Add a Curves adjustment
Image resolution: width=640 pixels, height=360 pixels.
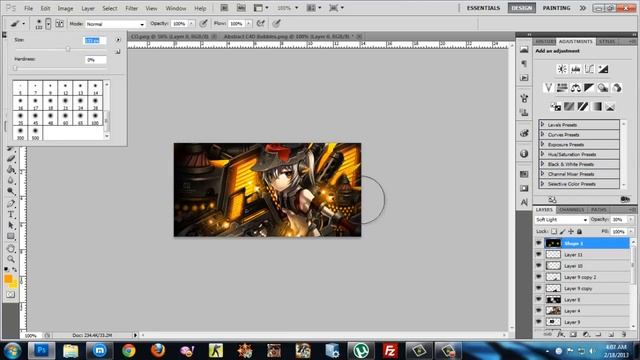pos(589,69)
